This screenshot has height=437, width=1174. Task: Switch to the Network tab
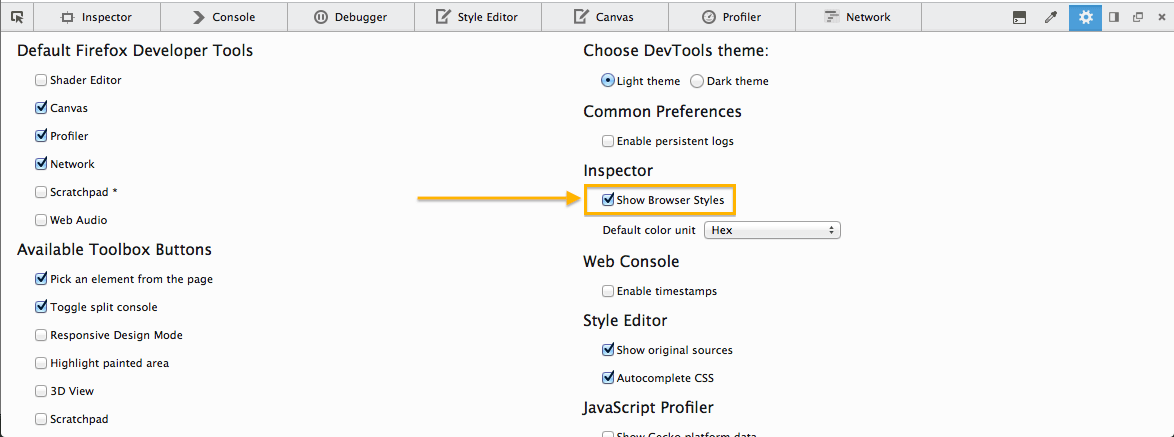click(x=857, y=17)
